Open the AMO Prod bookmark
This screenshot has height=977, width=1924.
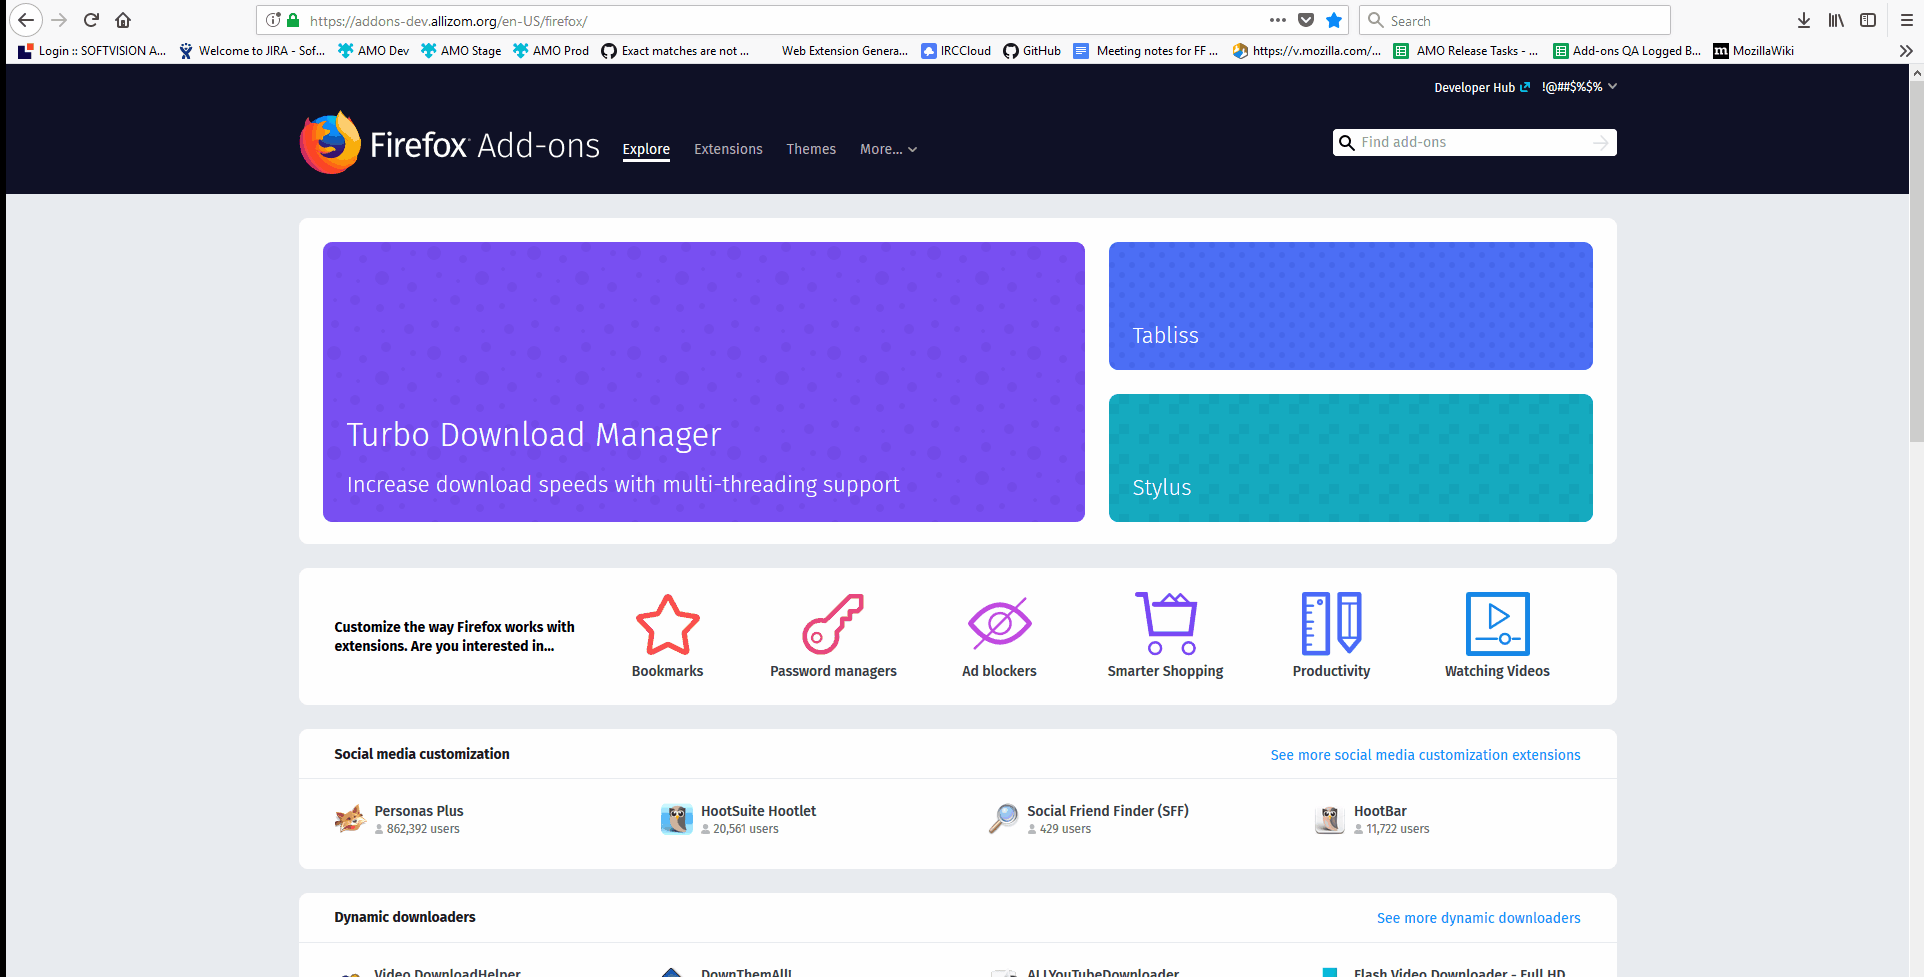point(550,51)
